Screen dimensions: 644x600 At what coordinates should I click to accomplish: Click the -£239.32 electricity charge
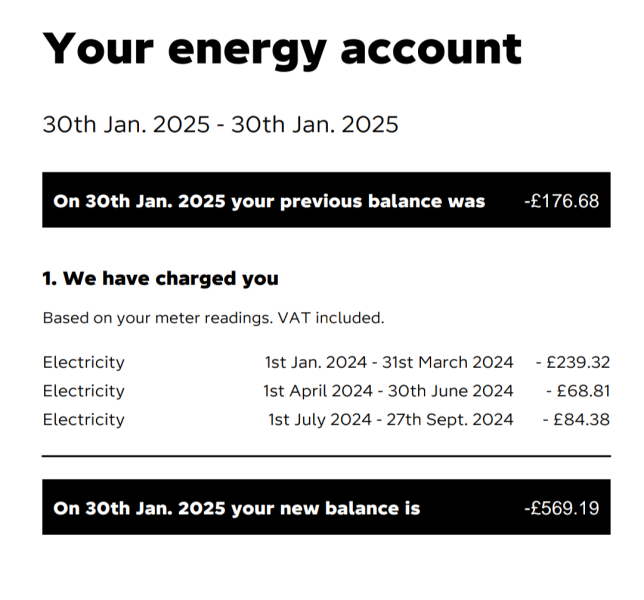(572, 362)
